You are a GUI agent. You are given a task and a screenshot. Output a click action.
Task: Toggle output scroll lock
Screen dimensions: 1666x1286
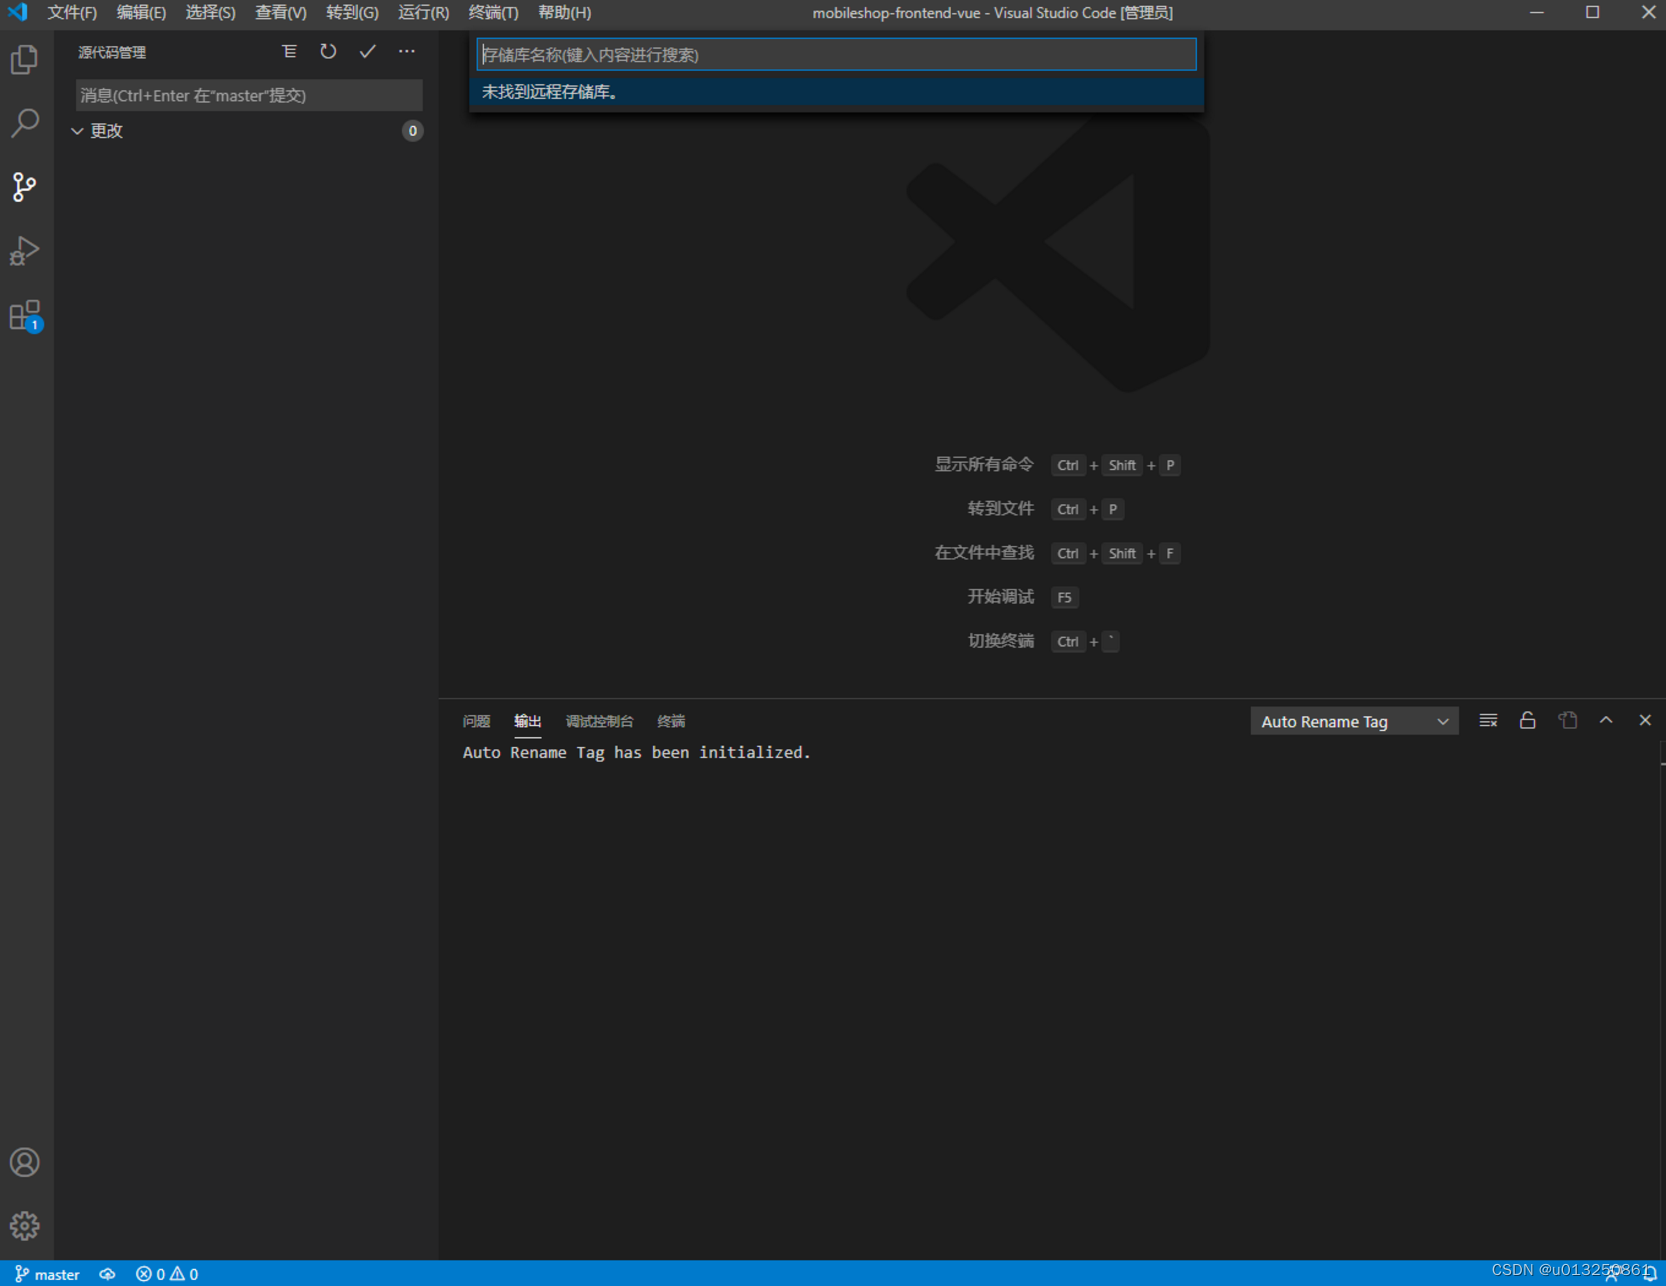(1527, 721)
